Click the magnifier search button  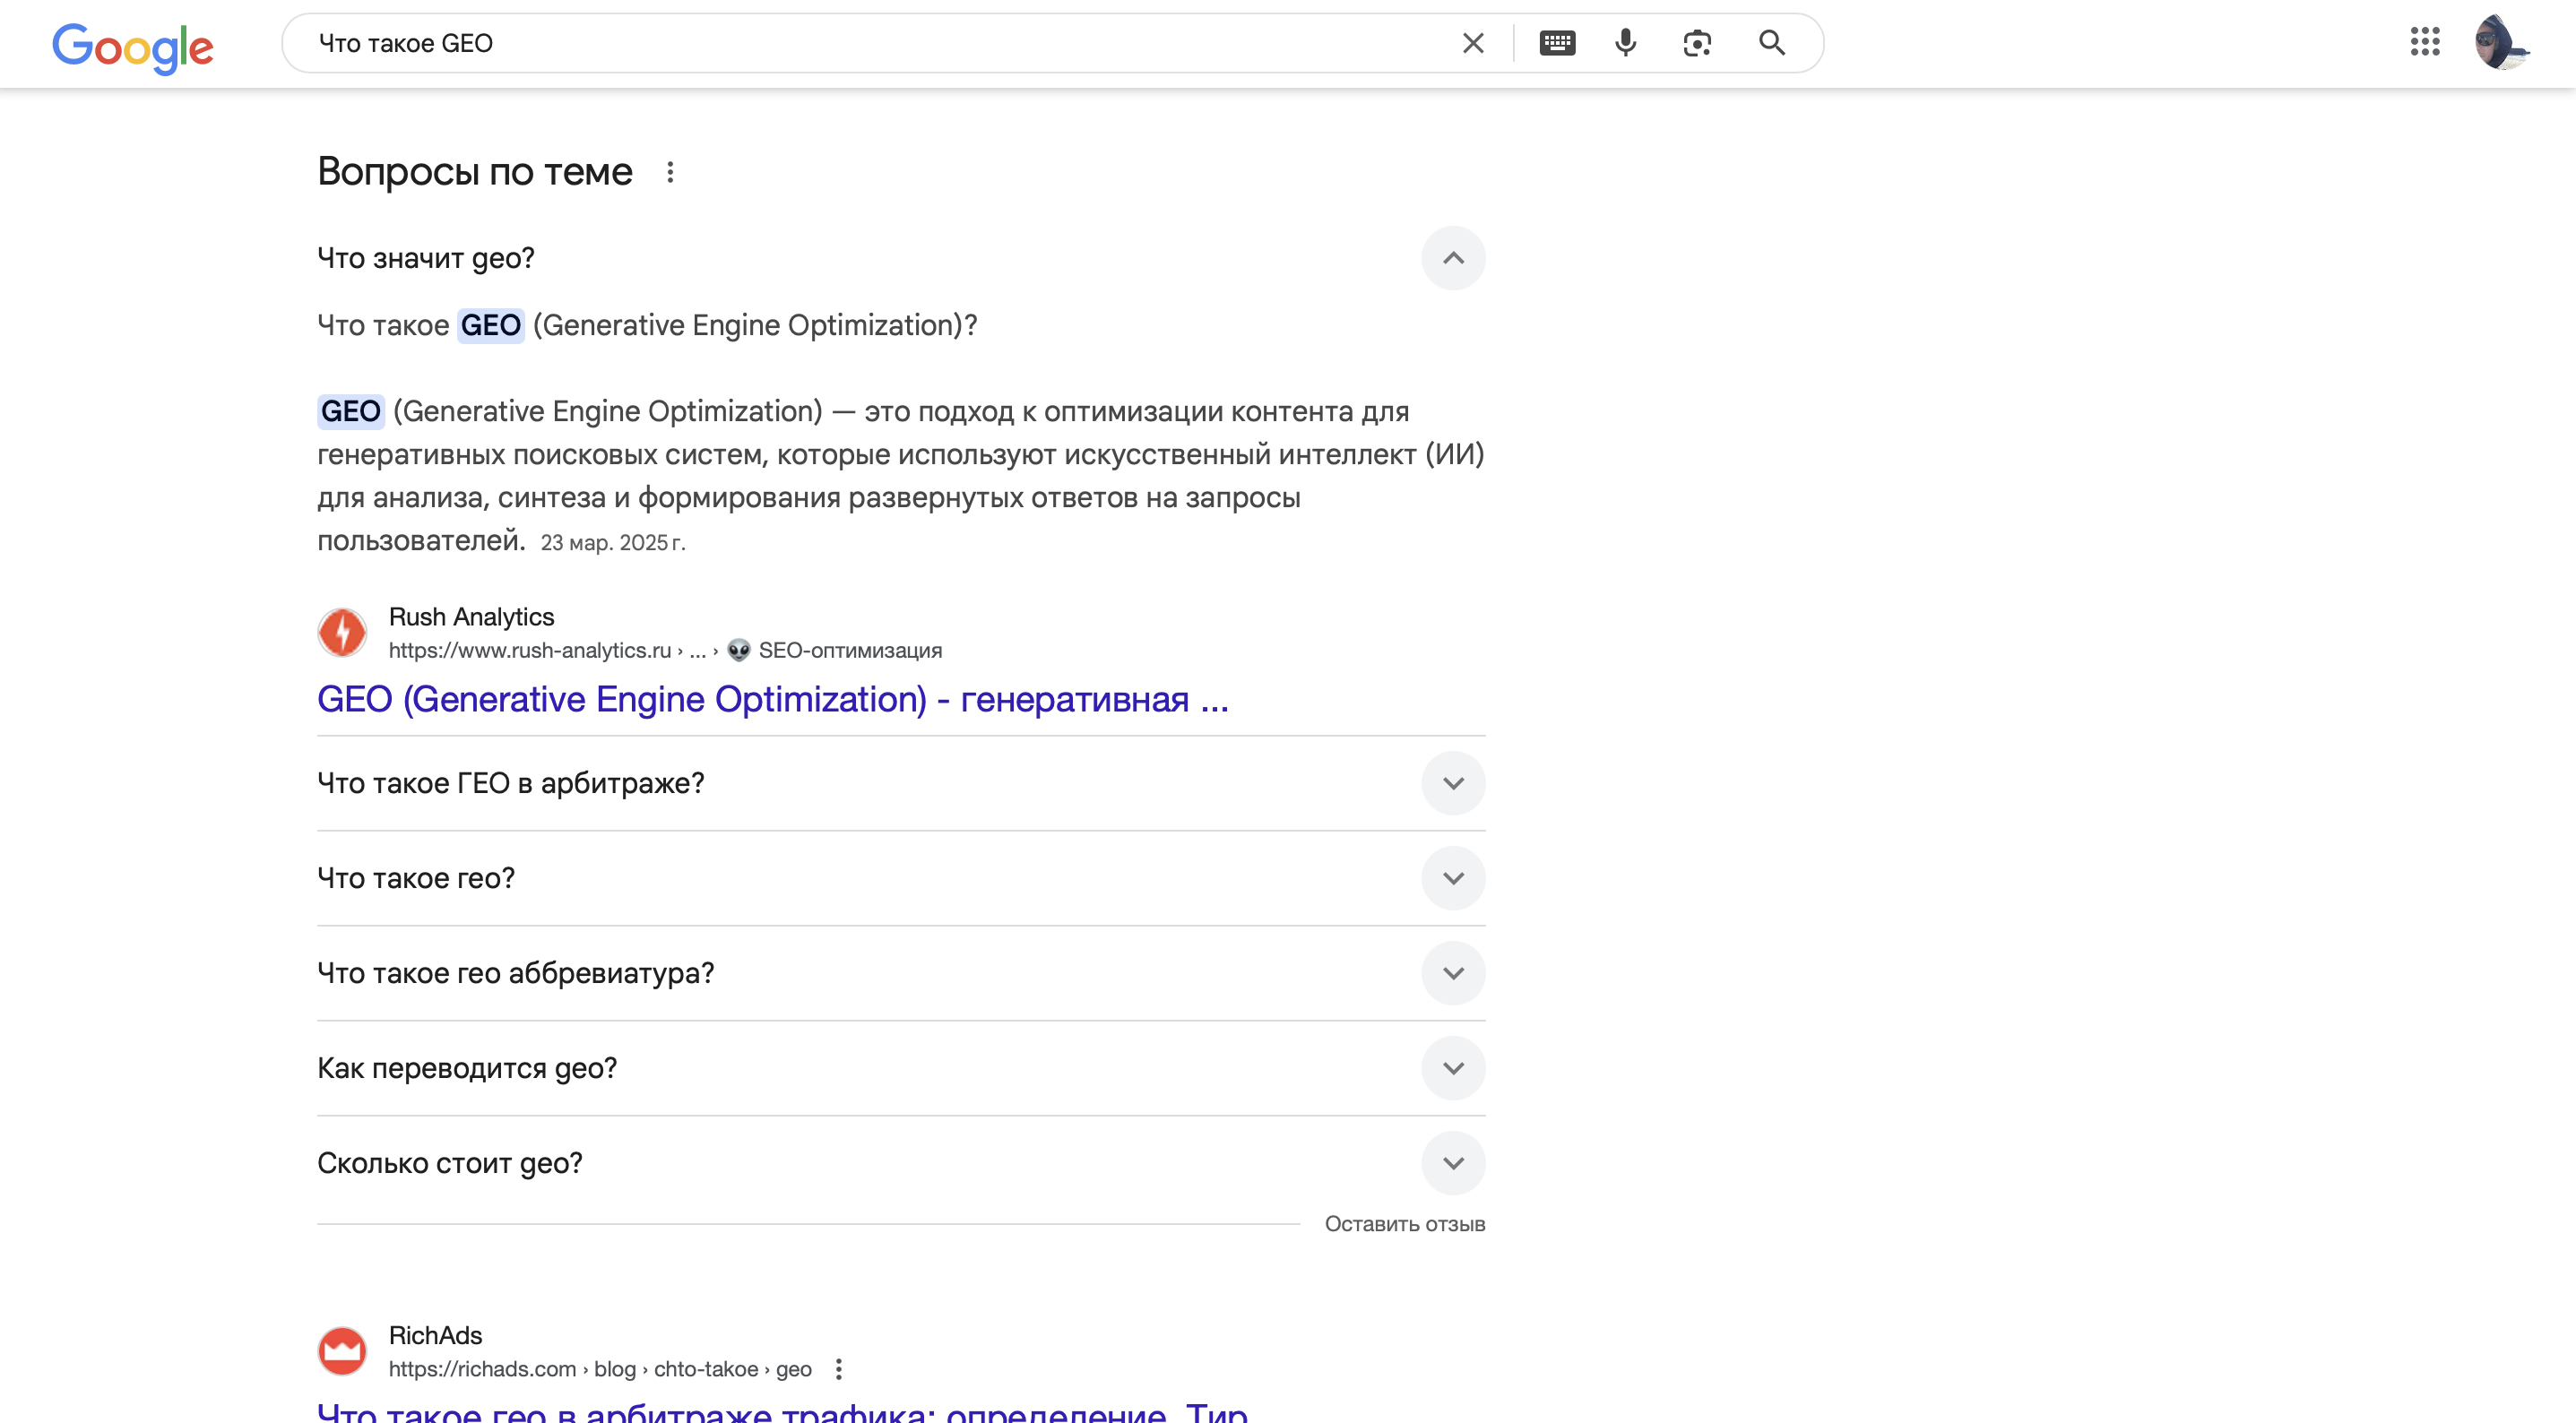[x=1771, y=43]
